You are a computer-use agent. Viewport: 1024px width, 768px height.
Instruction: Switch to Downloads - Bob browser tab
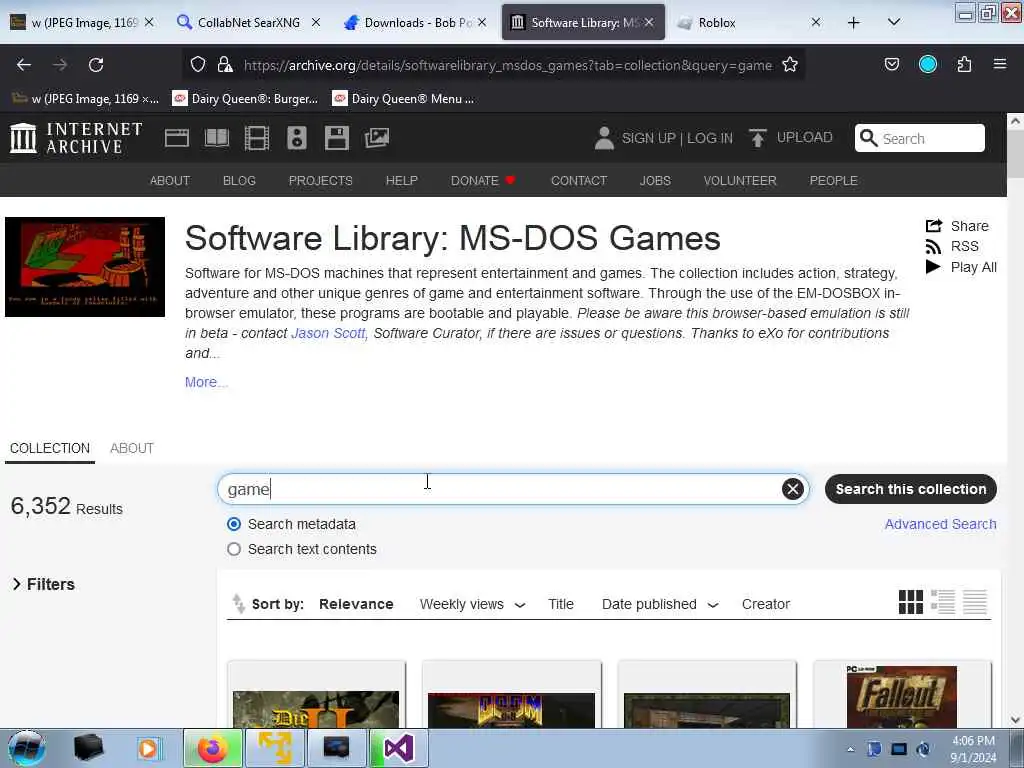pos(416,22)
